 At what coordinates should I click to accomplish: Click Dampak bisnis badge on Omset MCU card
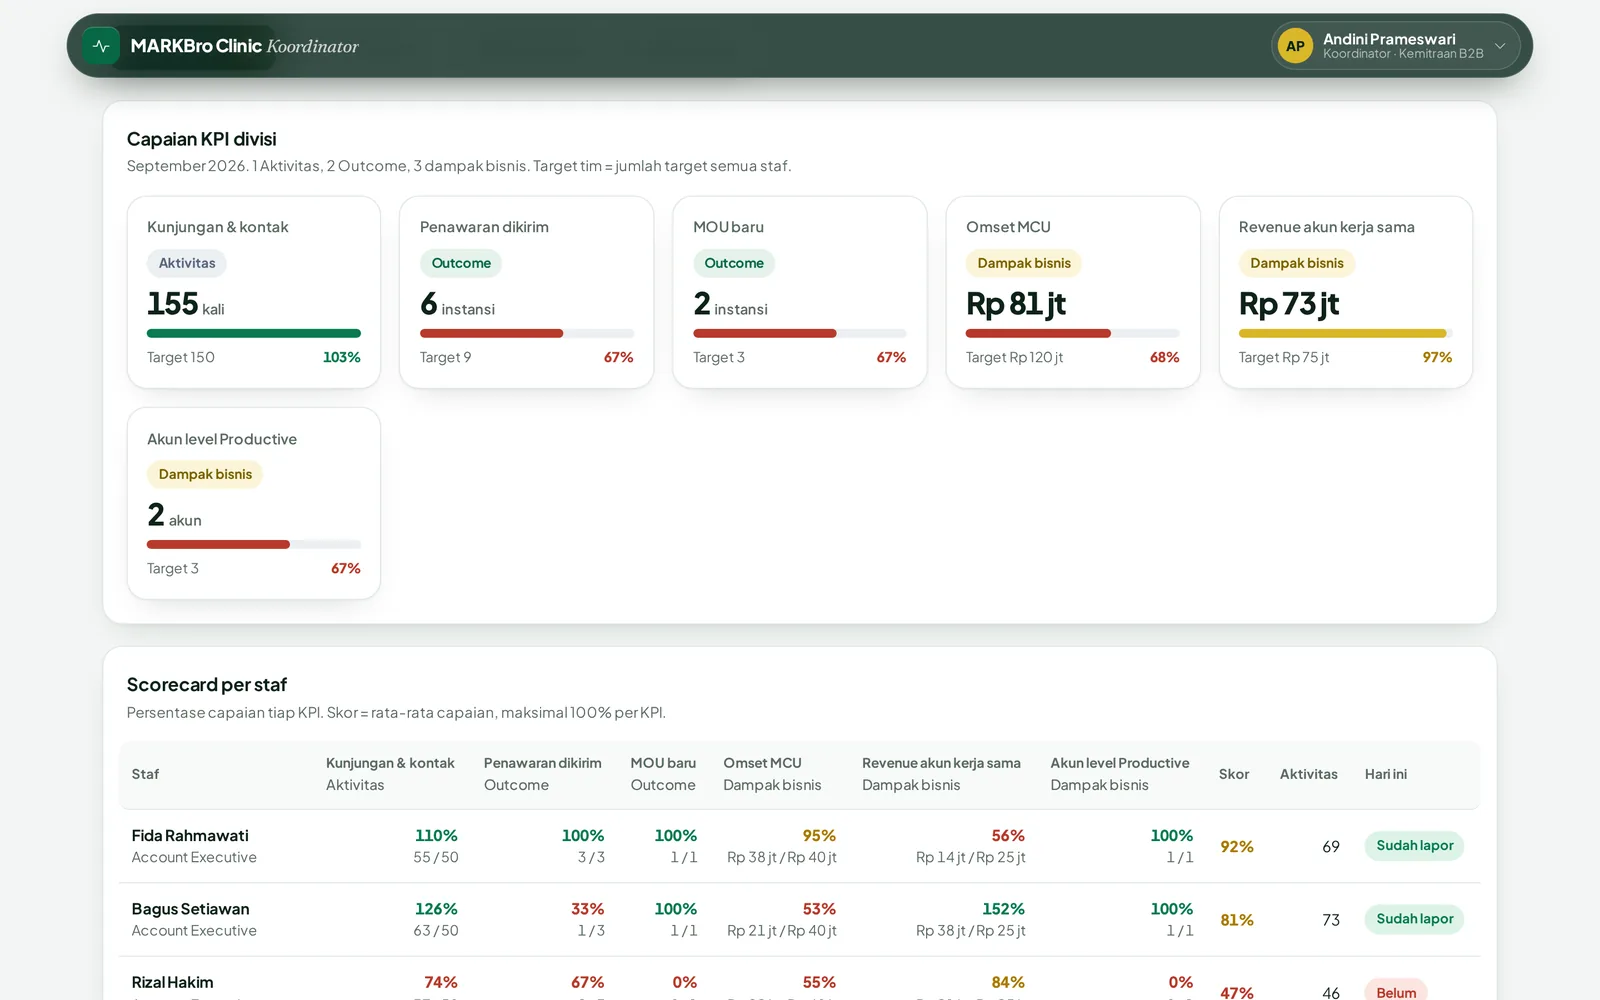click(1024, 263)
